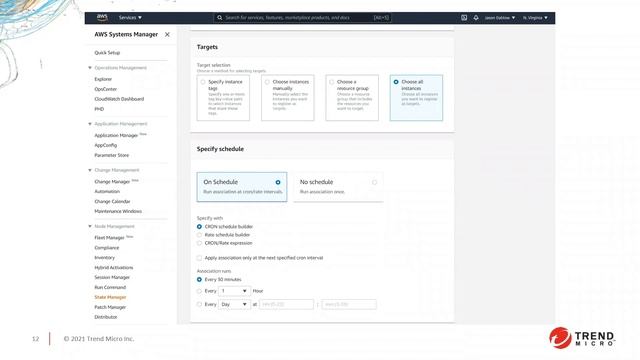Open Application Manager link

[x=116, y=135]
